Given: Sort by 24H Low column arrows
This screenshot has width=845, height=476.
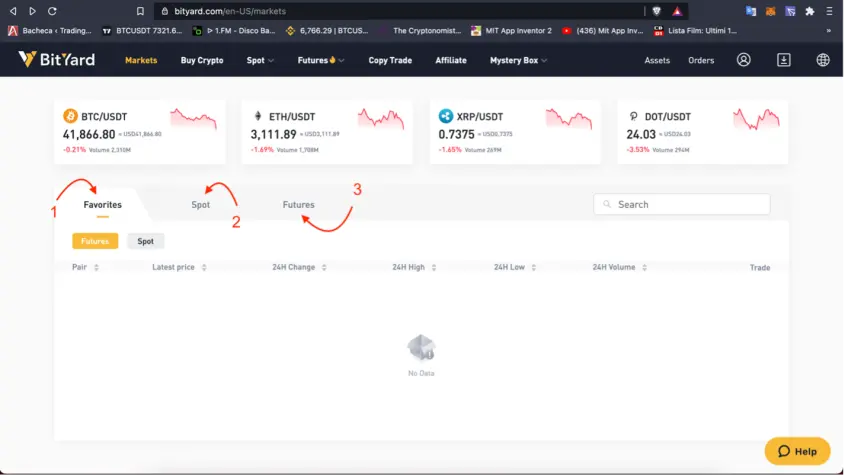Looking at the screenshot, I should [534, 267].
